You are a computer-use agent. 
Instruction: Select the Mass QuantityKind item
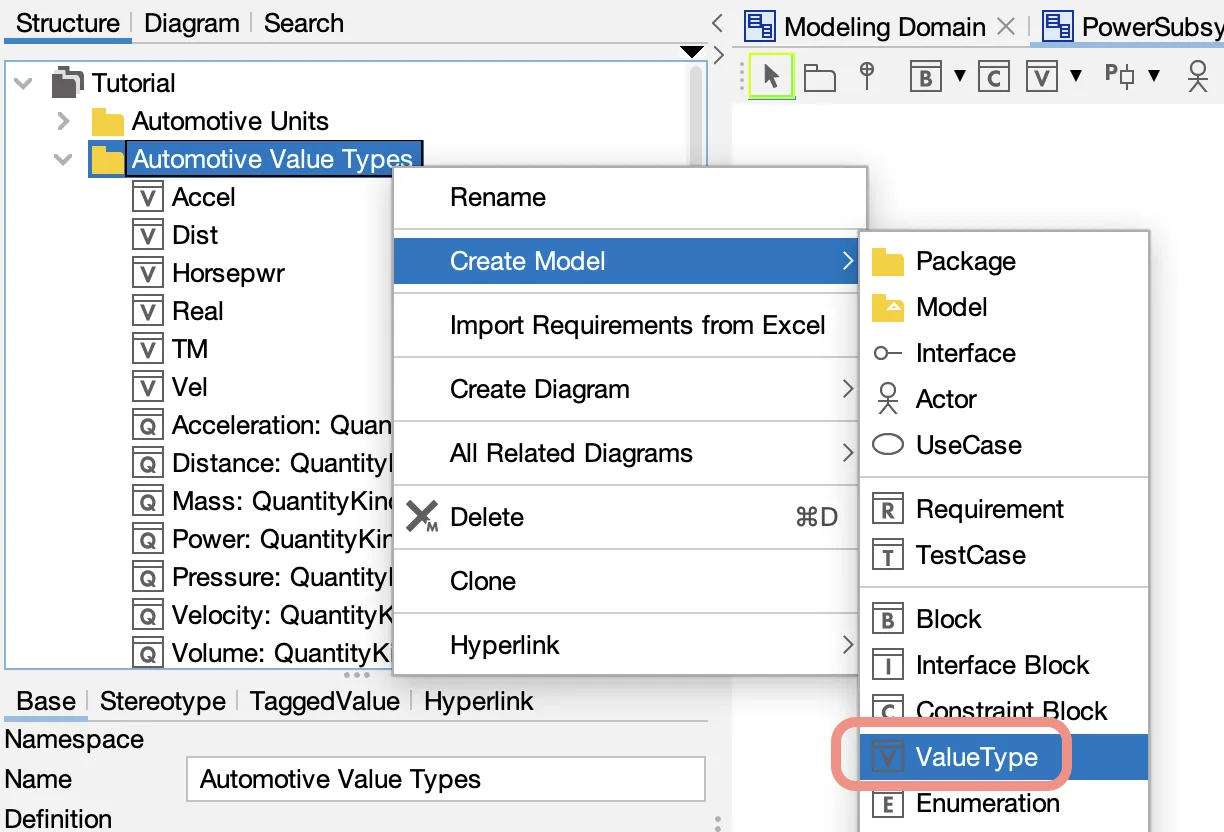281,501
